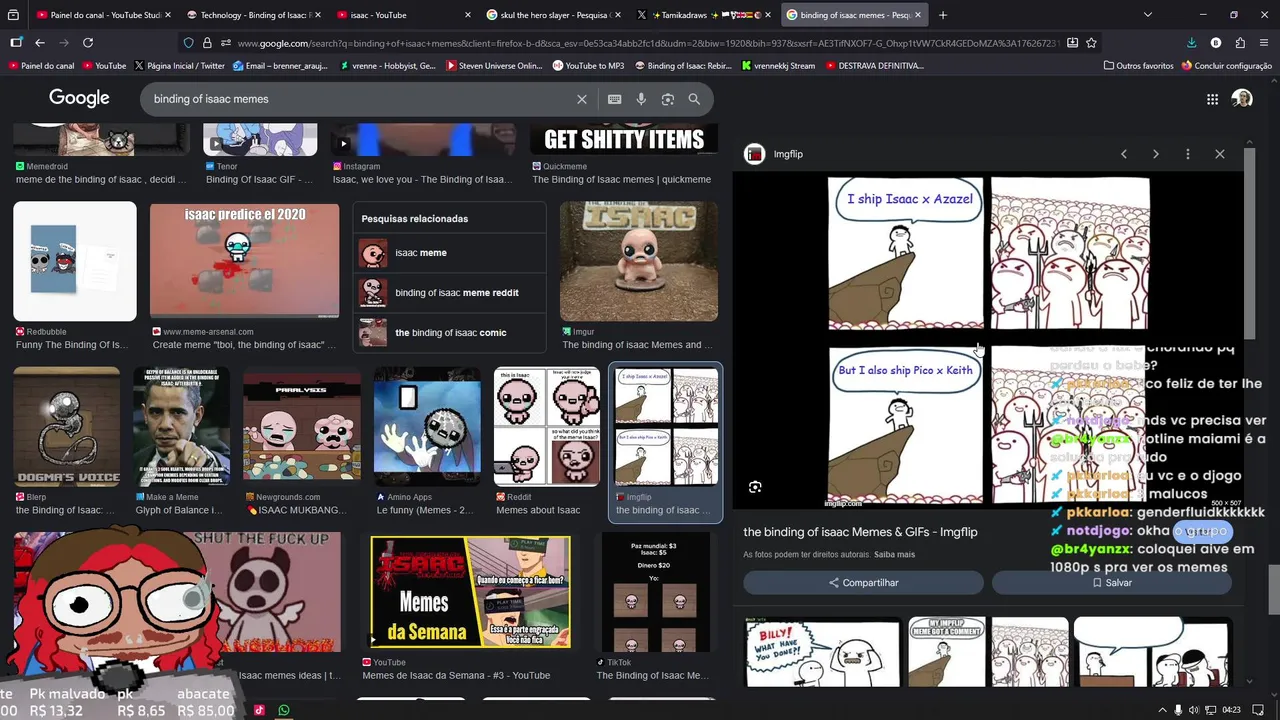List all tabs dropdown
The height and width of the screenshot is (720, 1280).
[1148, 15]
